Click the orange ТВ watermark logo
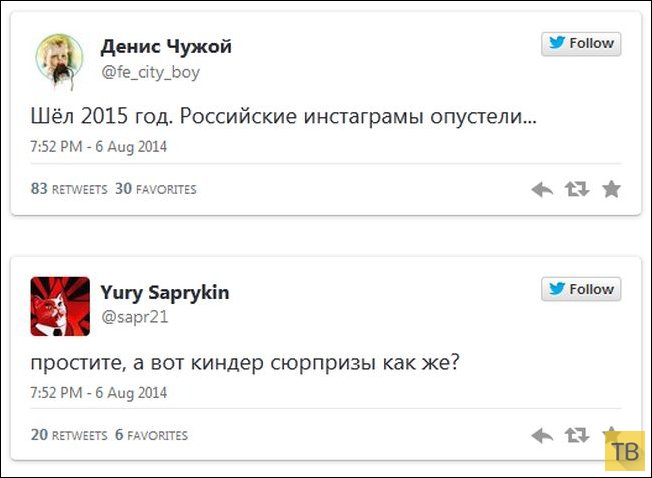 coord(626,453)
